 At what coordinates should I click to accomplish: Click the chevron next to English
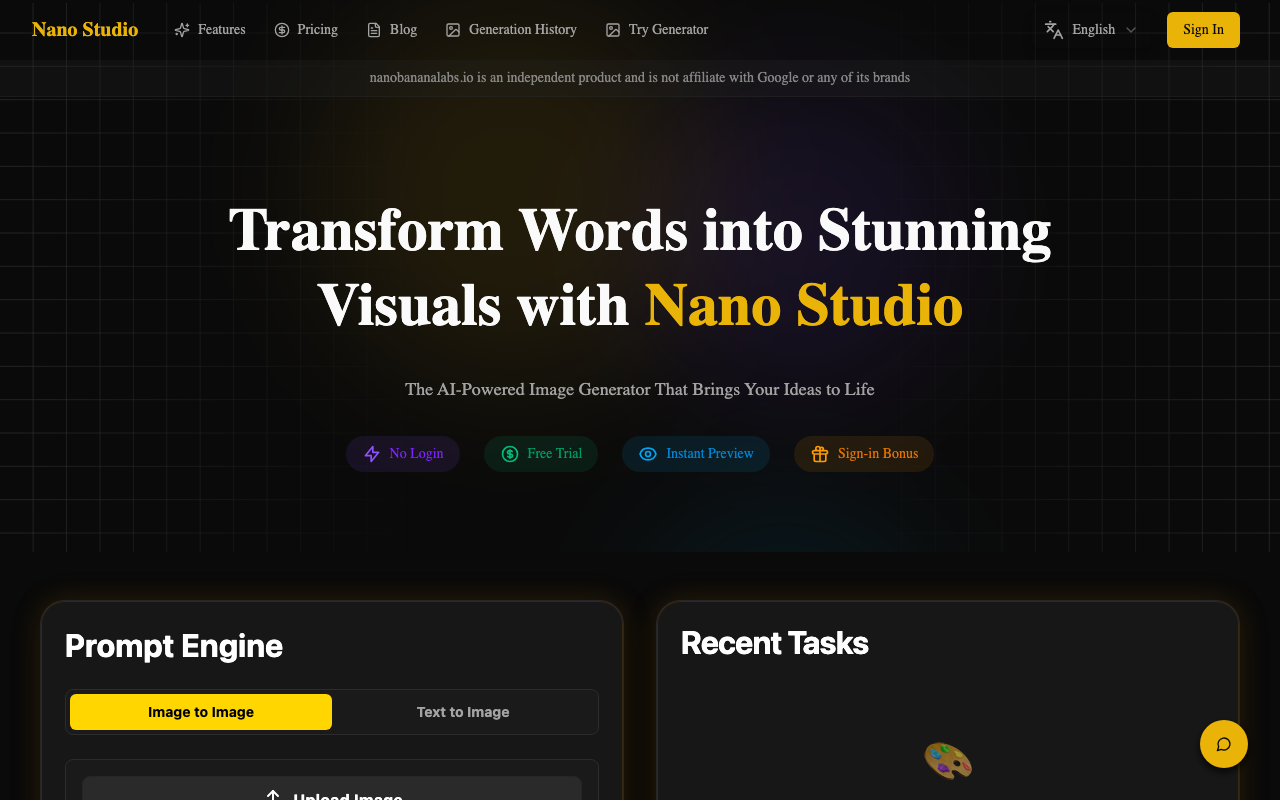point(1131,30)
